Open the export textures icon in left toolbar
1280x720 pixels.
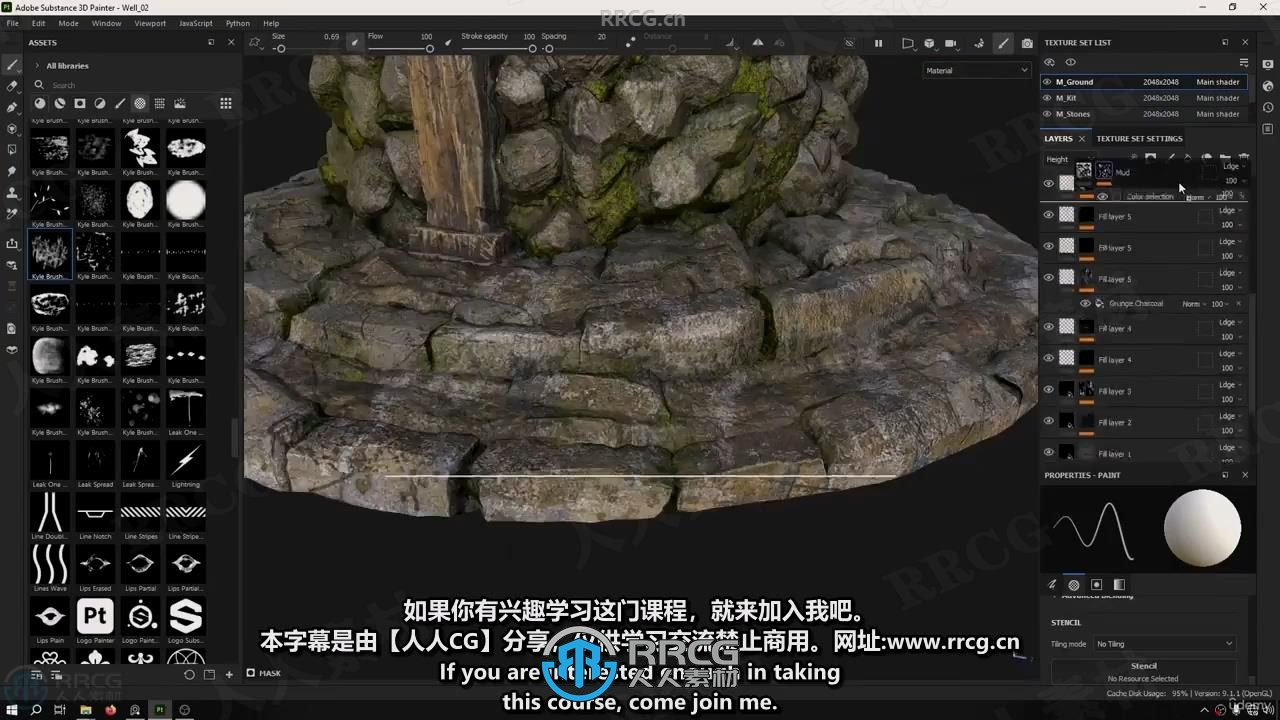[12, 243]
